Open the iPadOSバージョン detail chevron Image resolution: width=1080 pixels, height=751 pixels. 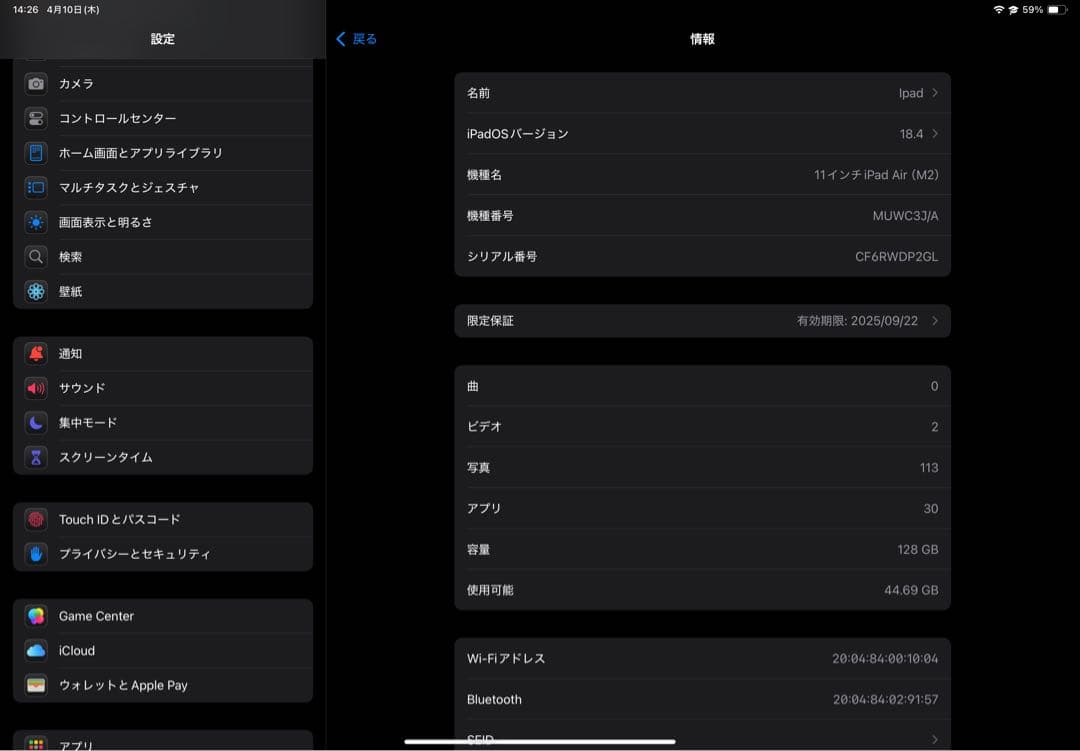click(700, 133)
